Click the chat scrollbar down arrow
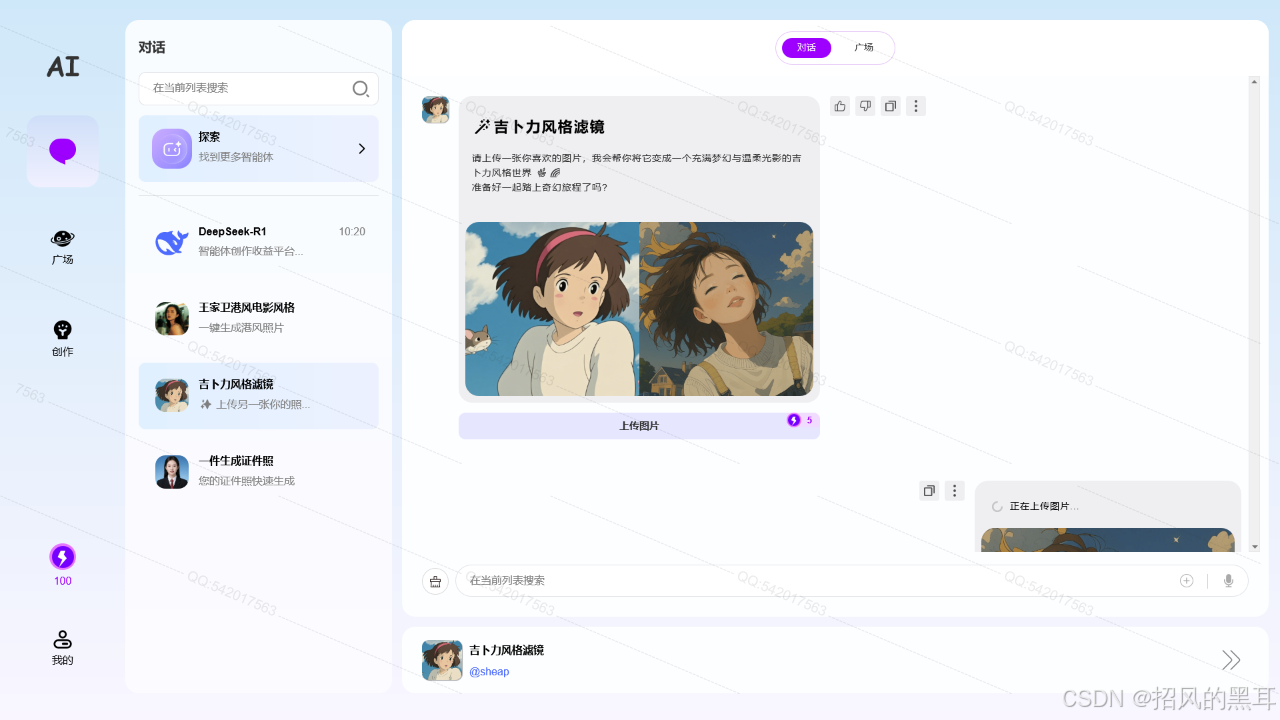 1255,546
